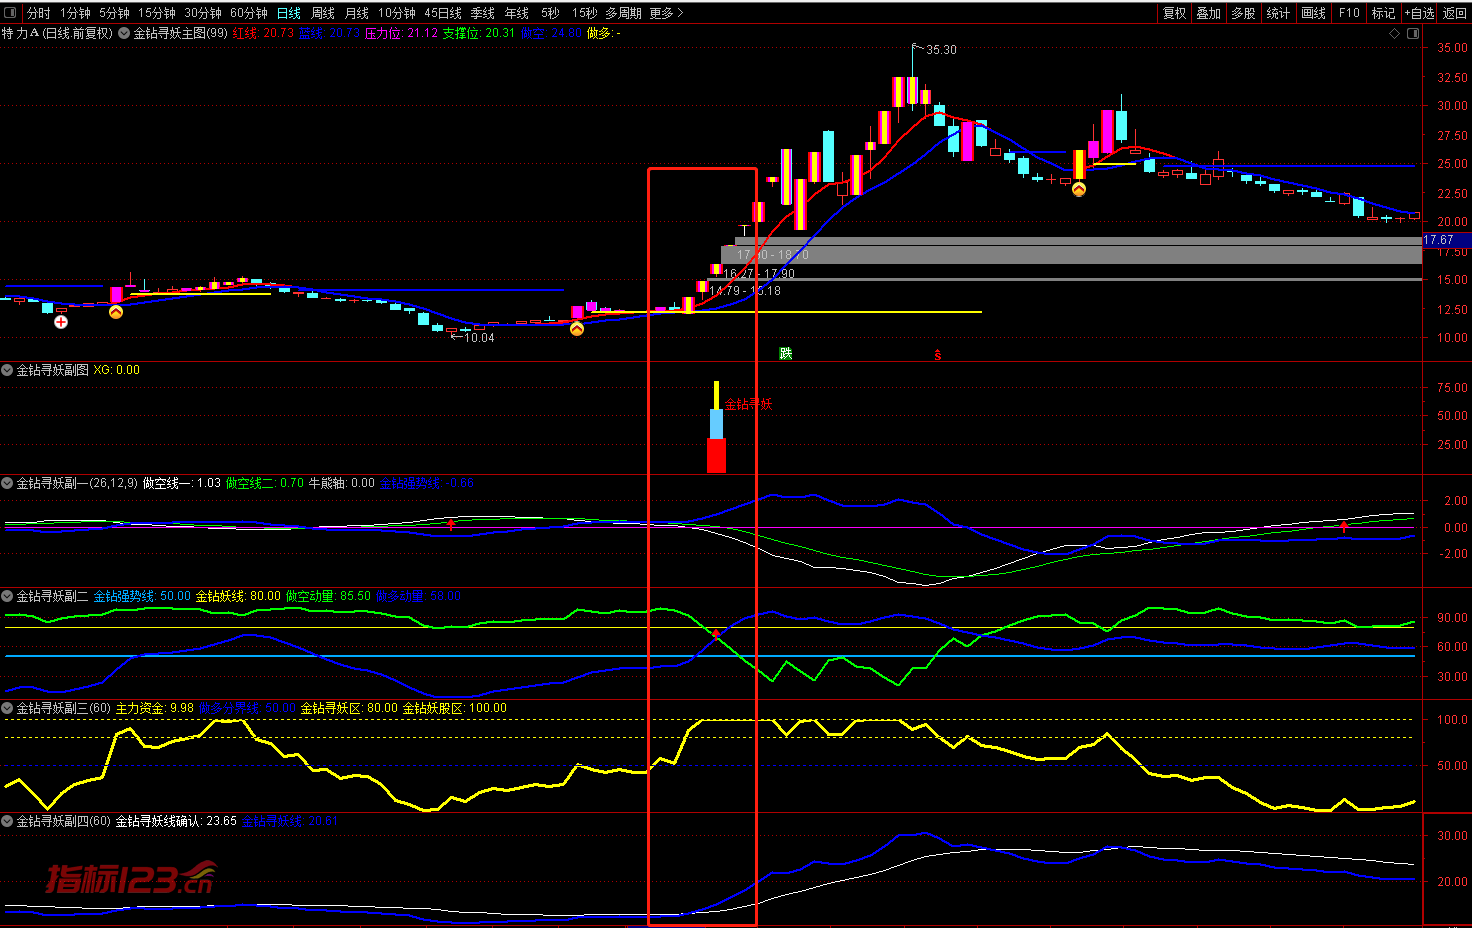
Task: Switch to the 月线 period tab
Action: [x=357, y=13]
